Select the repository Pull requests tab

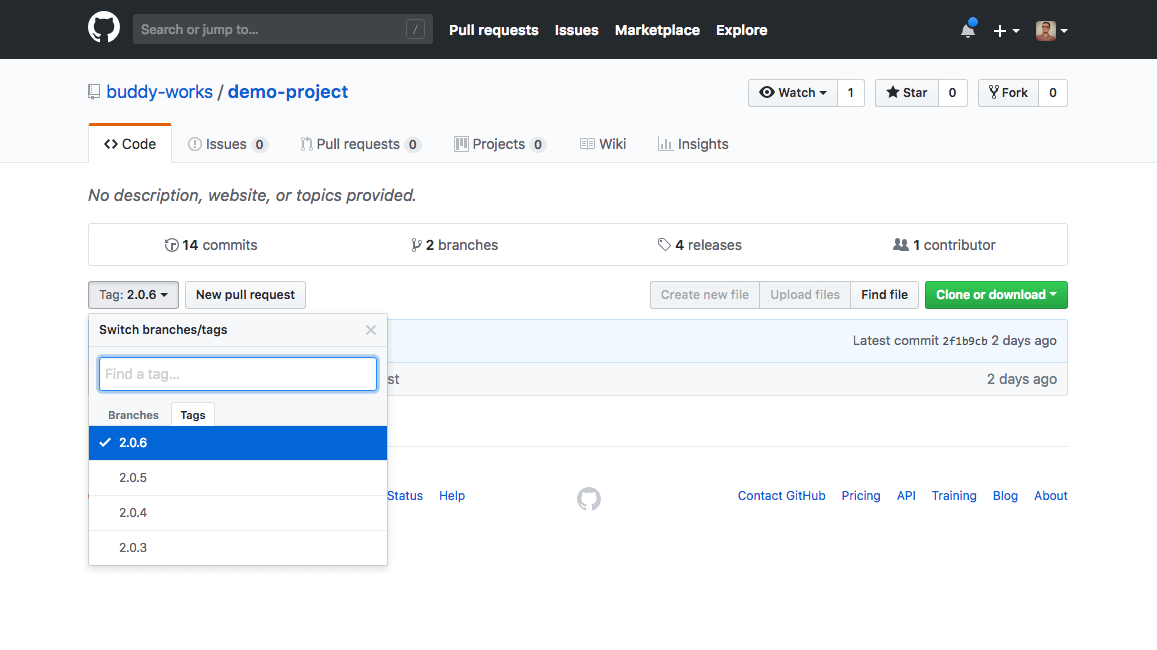pyautogui.click(x=360, y=144)
